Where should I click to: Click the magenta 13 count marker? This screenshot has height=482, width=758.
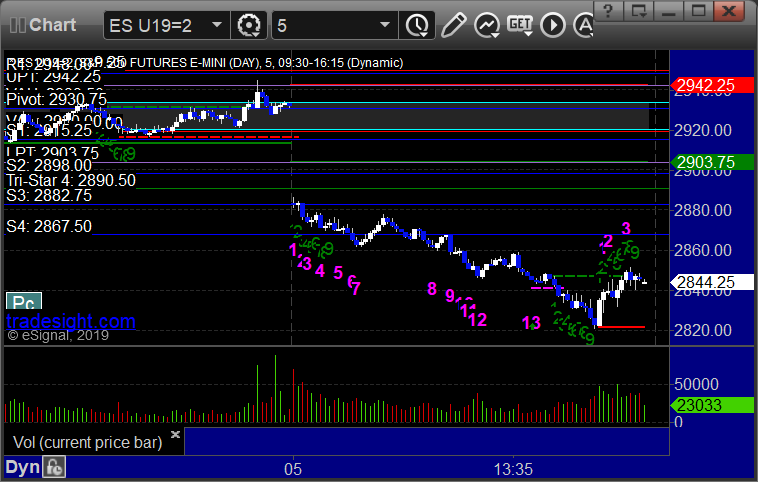(x=531, y=322)
